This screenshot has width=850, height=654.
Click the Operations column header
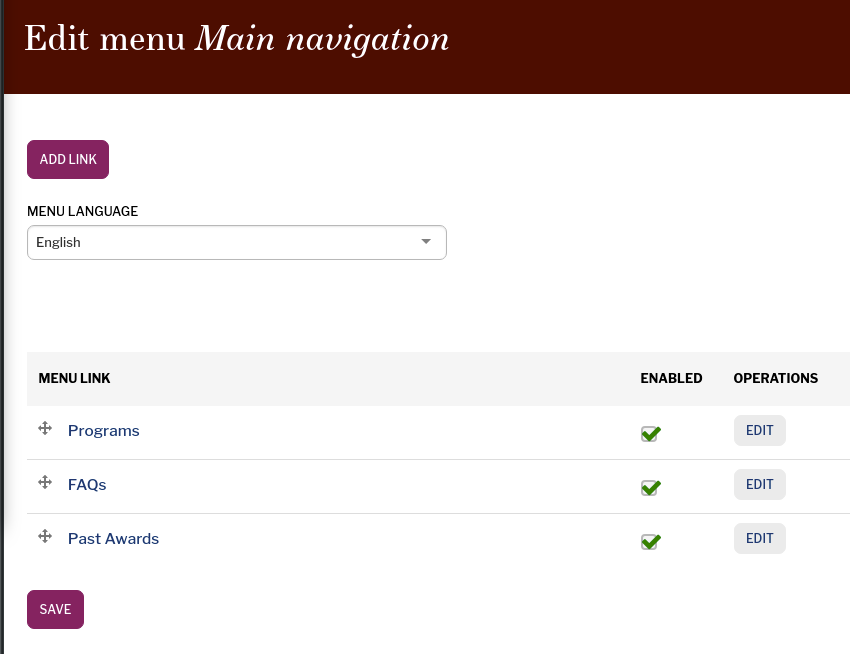(x=775, y=378)
